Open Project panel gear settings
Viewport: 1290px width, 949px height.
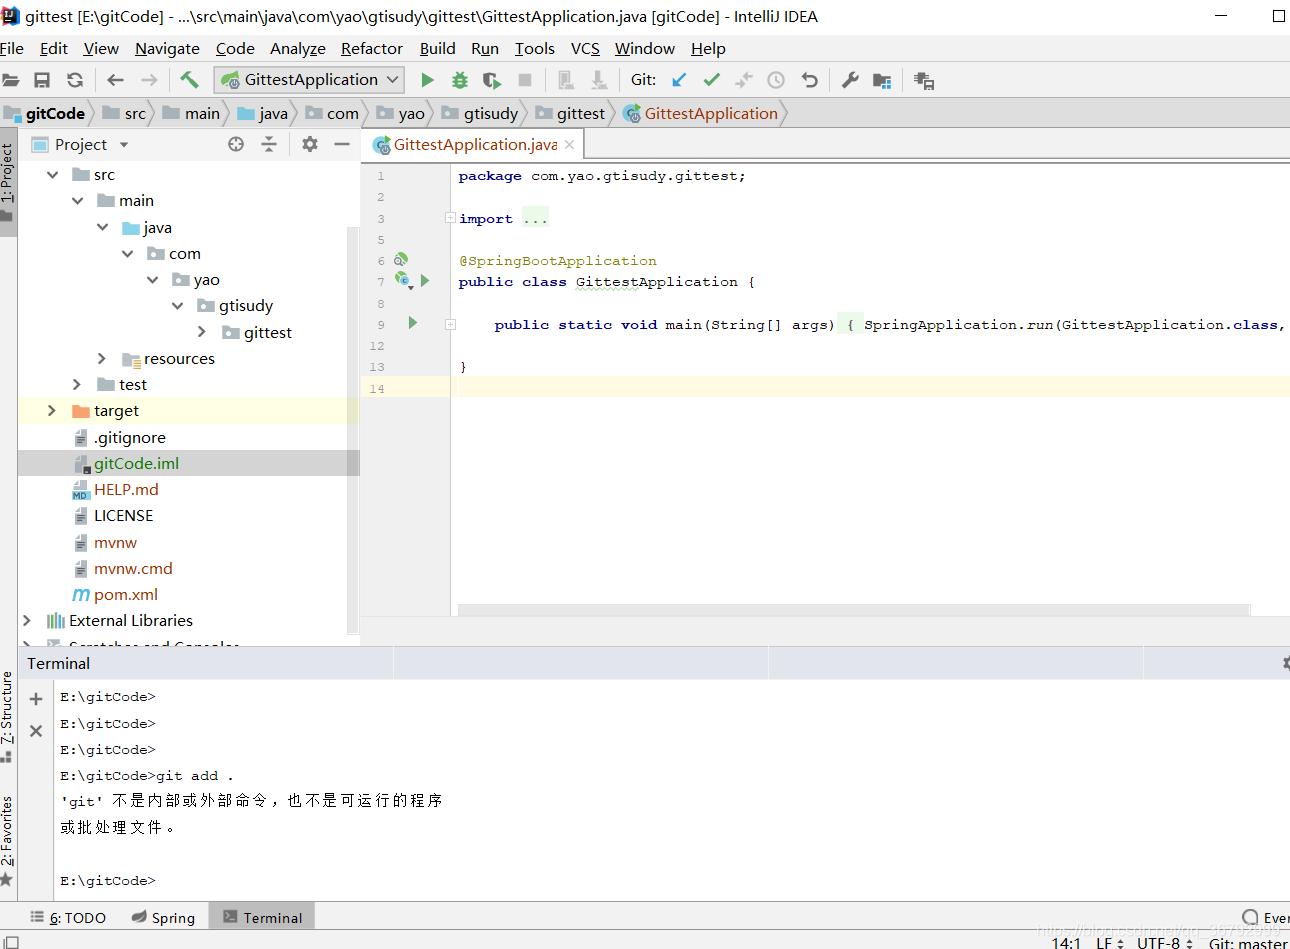[310, 144]
